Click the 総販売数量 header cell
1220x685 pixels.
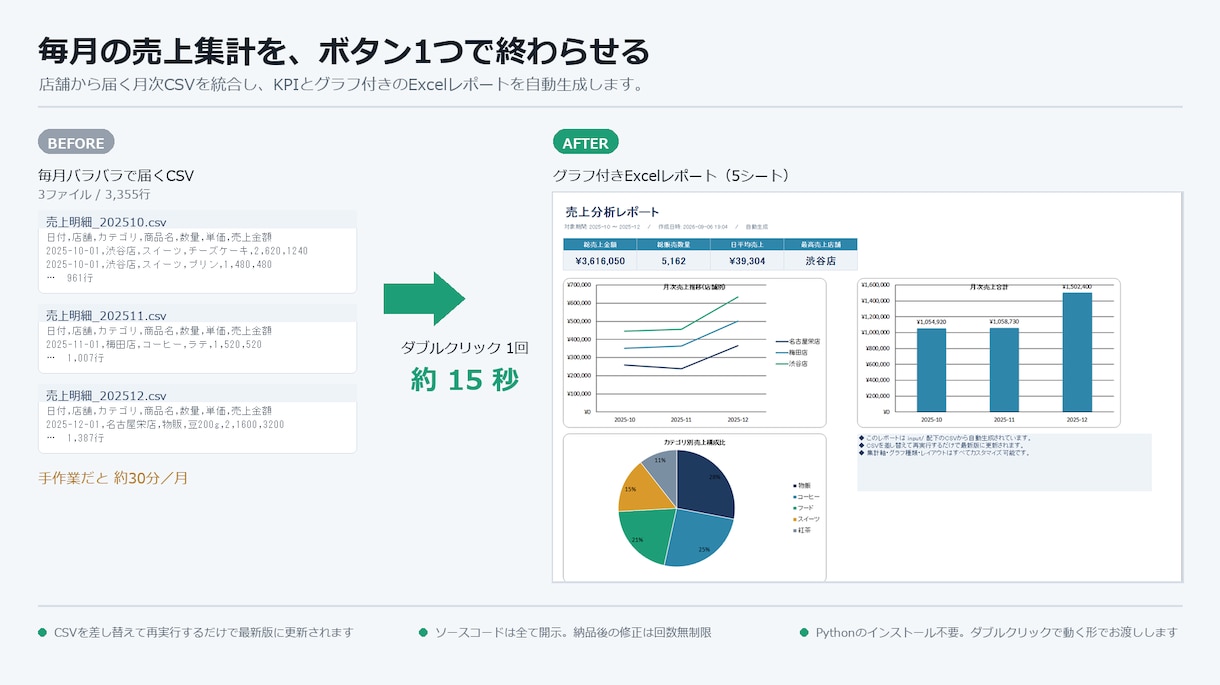point(673,244)
